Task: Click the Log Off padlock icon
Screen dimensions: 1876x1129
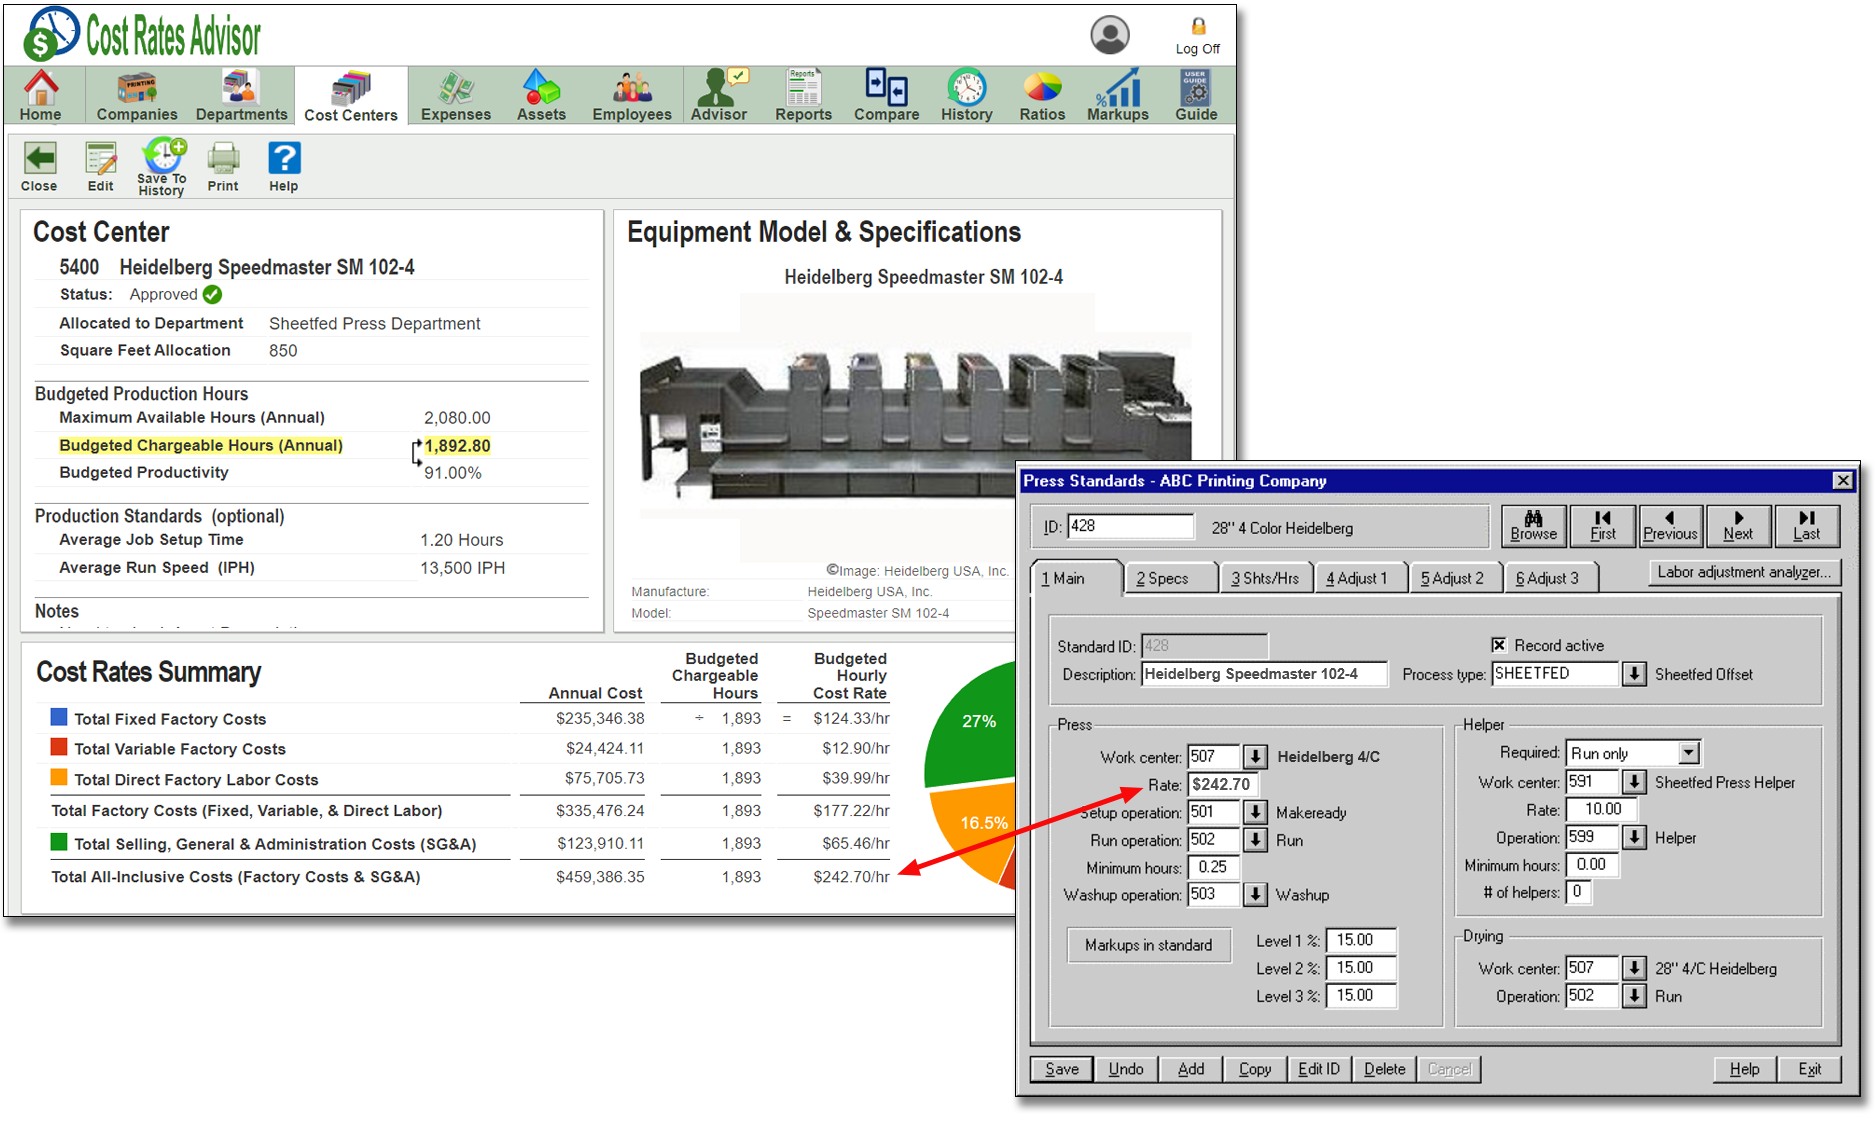Action: pyautogui.click(x=1198, y=27)
